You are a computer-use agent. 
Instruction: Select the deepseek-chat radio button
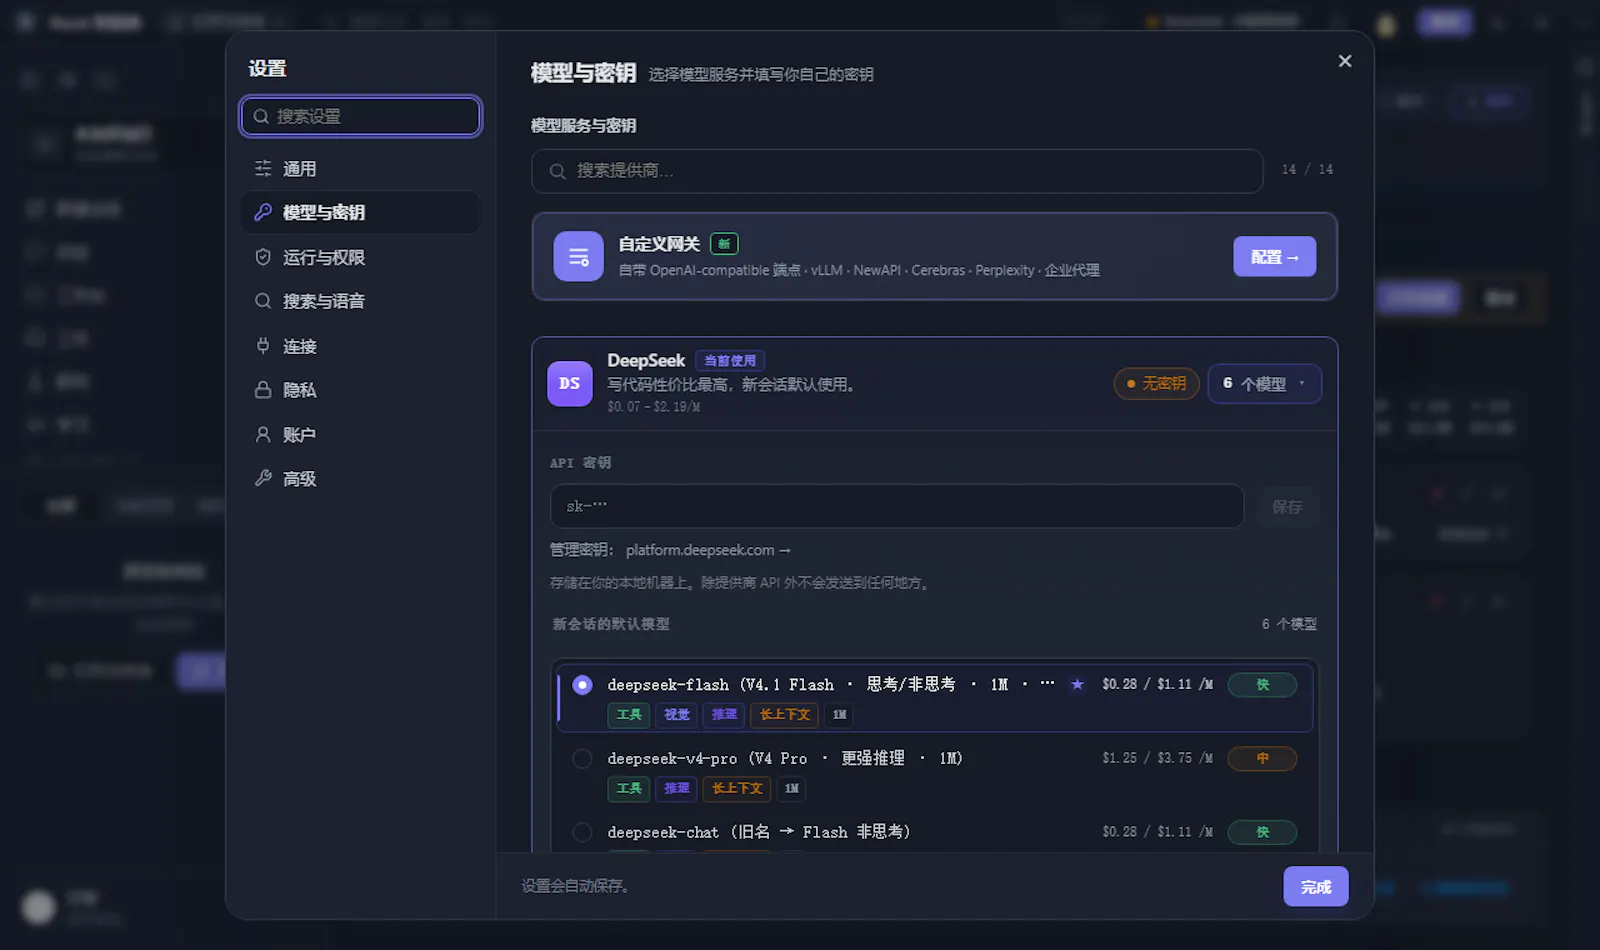coord(582,832)
